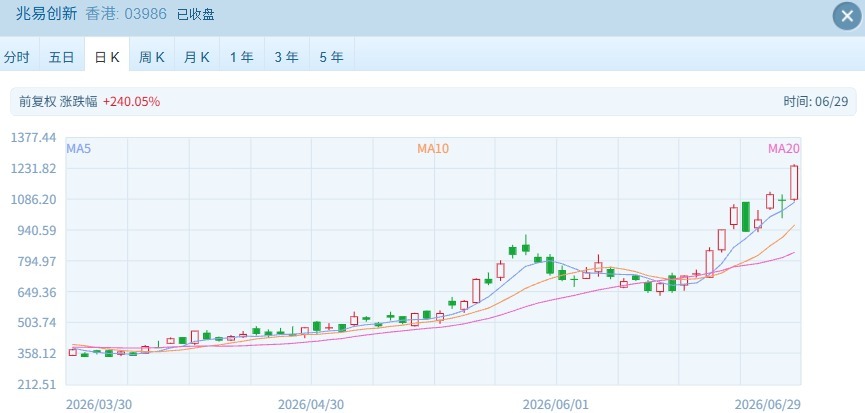
Task: Click the 212.51 price axis label
Action: point(36,384)
